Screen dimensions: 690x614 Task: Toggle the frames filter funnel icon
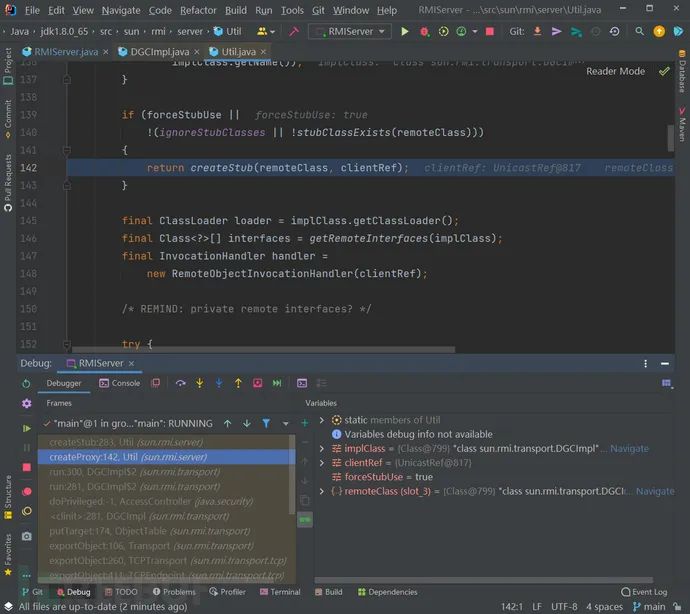(x=266, y=423)
